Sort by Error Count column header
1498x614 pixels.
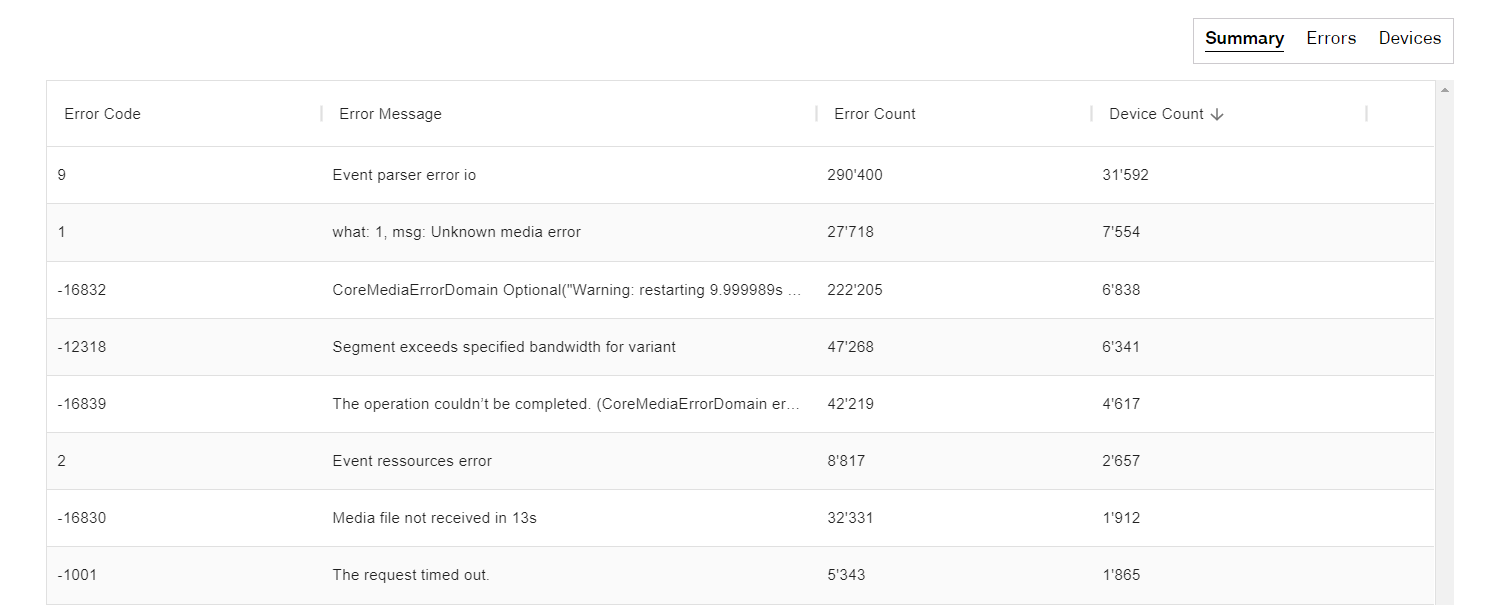pos(874,114)
